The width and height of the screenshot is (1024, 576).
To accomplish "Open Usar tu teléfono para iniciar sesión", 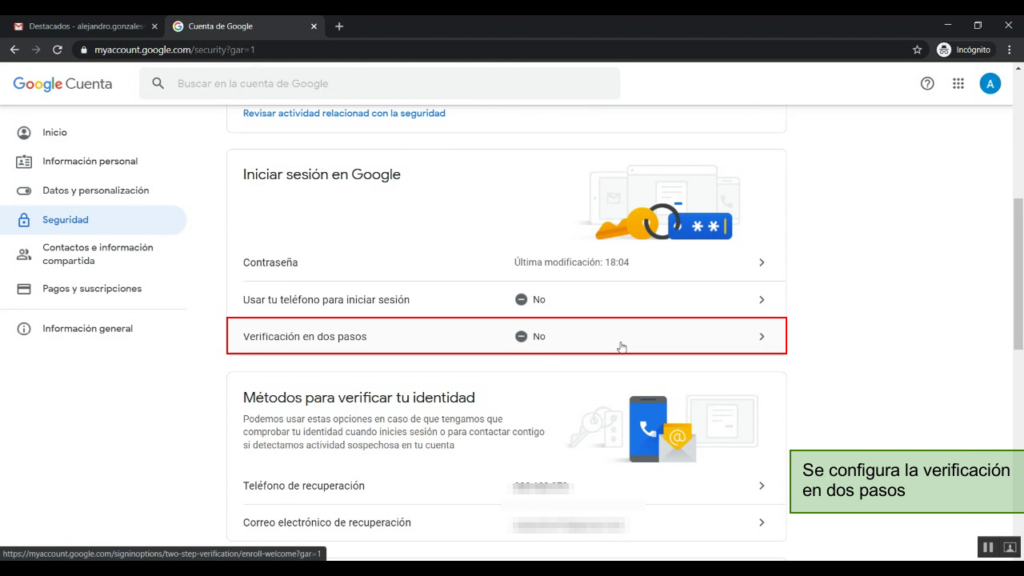I will [x=506, y=300].
